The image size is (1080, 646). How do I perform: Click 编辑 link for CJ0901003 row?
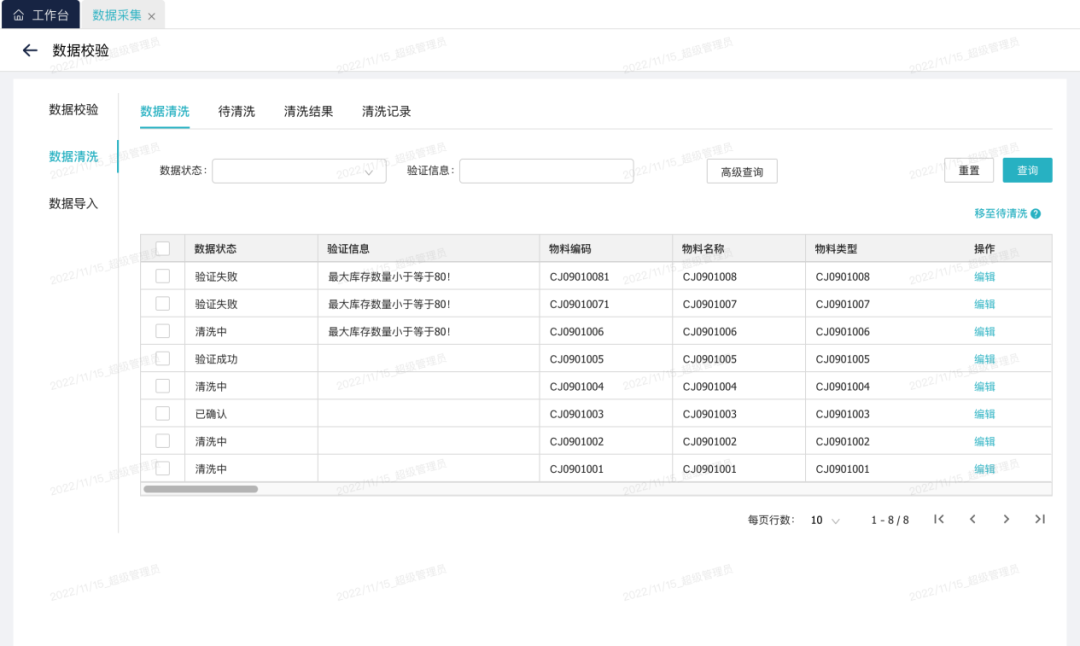pyautogui.click(x=984, y=414)
